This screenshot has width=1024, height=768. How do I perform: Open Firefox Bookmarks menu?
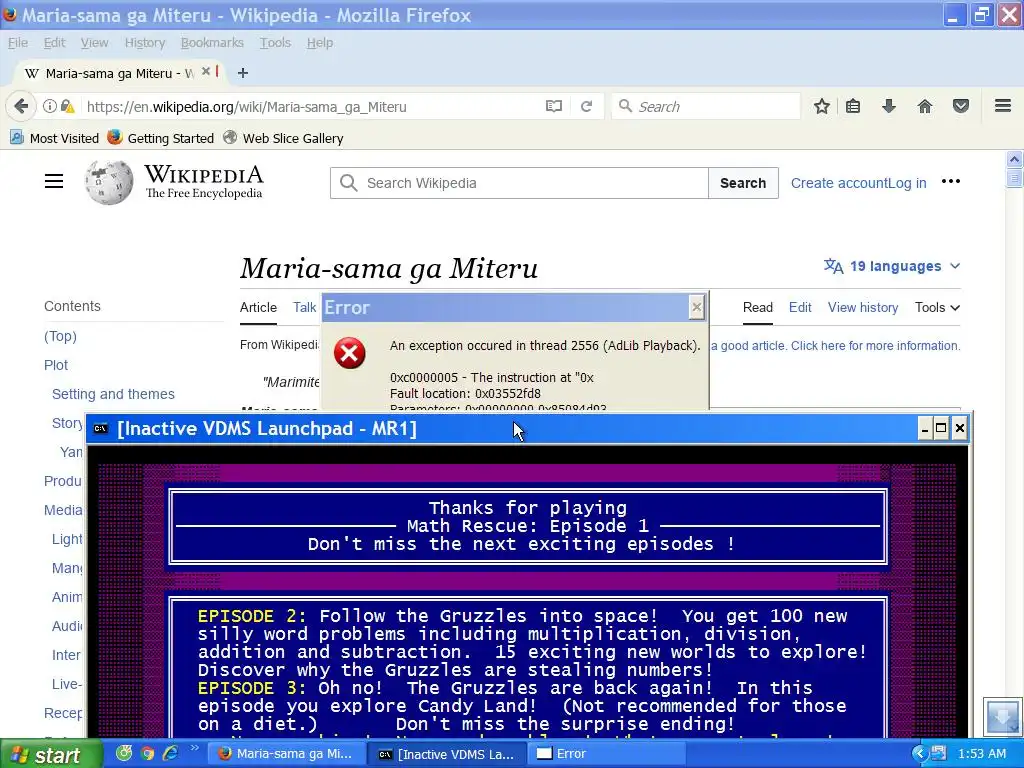tap(212, 42)
